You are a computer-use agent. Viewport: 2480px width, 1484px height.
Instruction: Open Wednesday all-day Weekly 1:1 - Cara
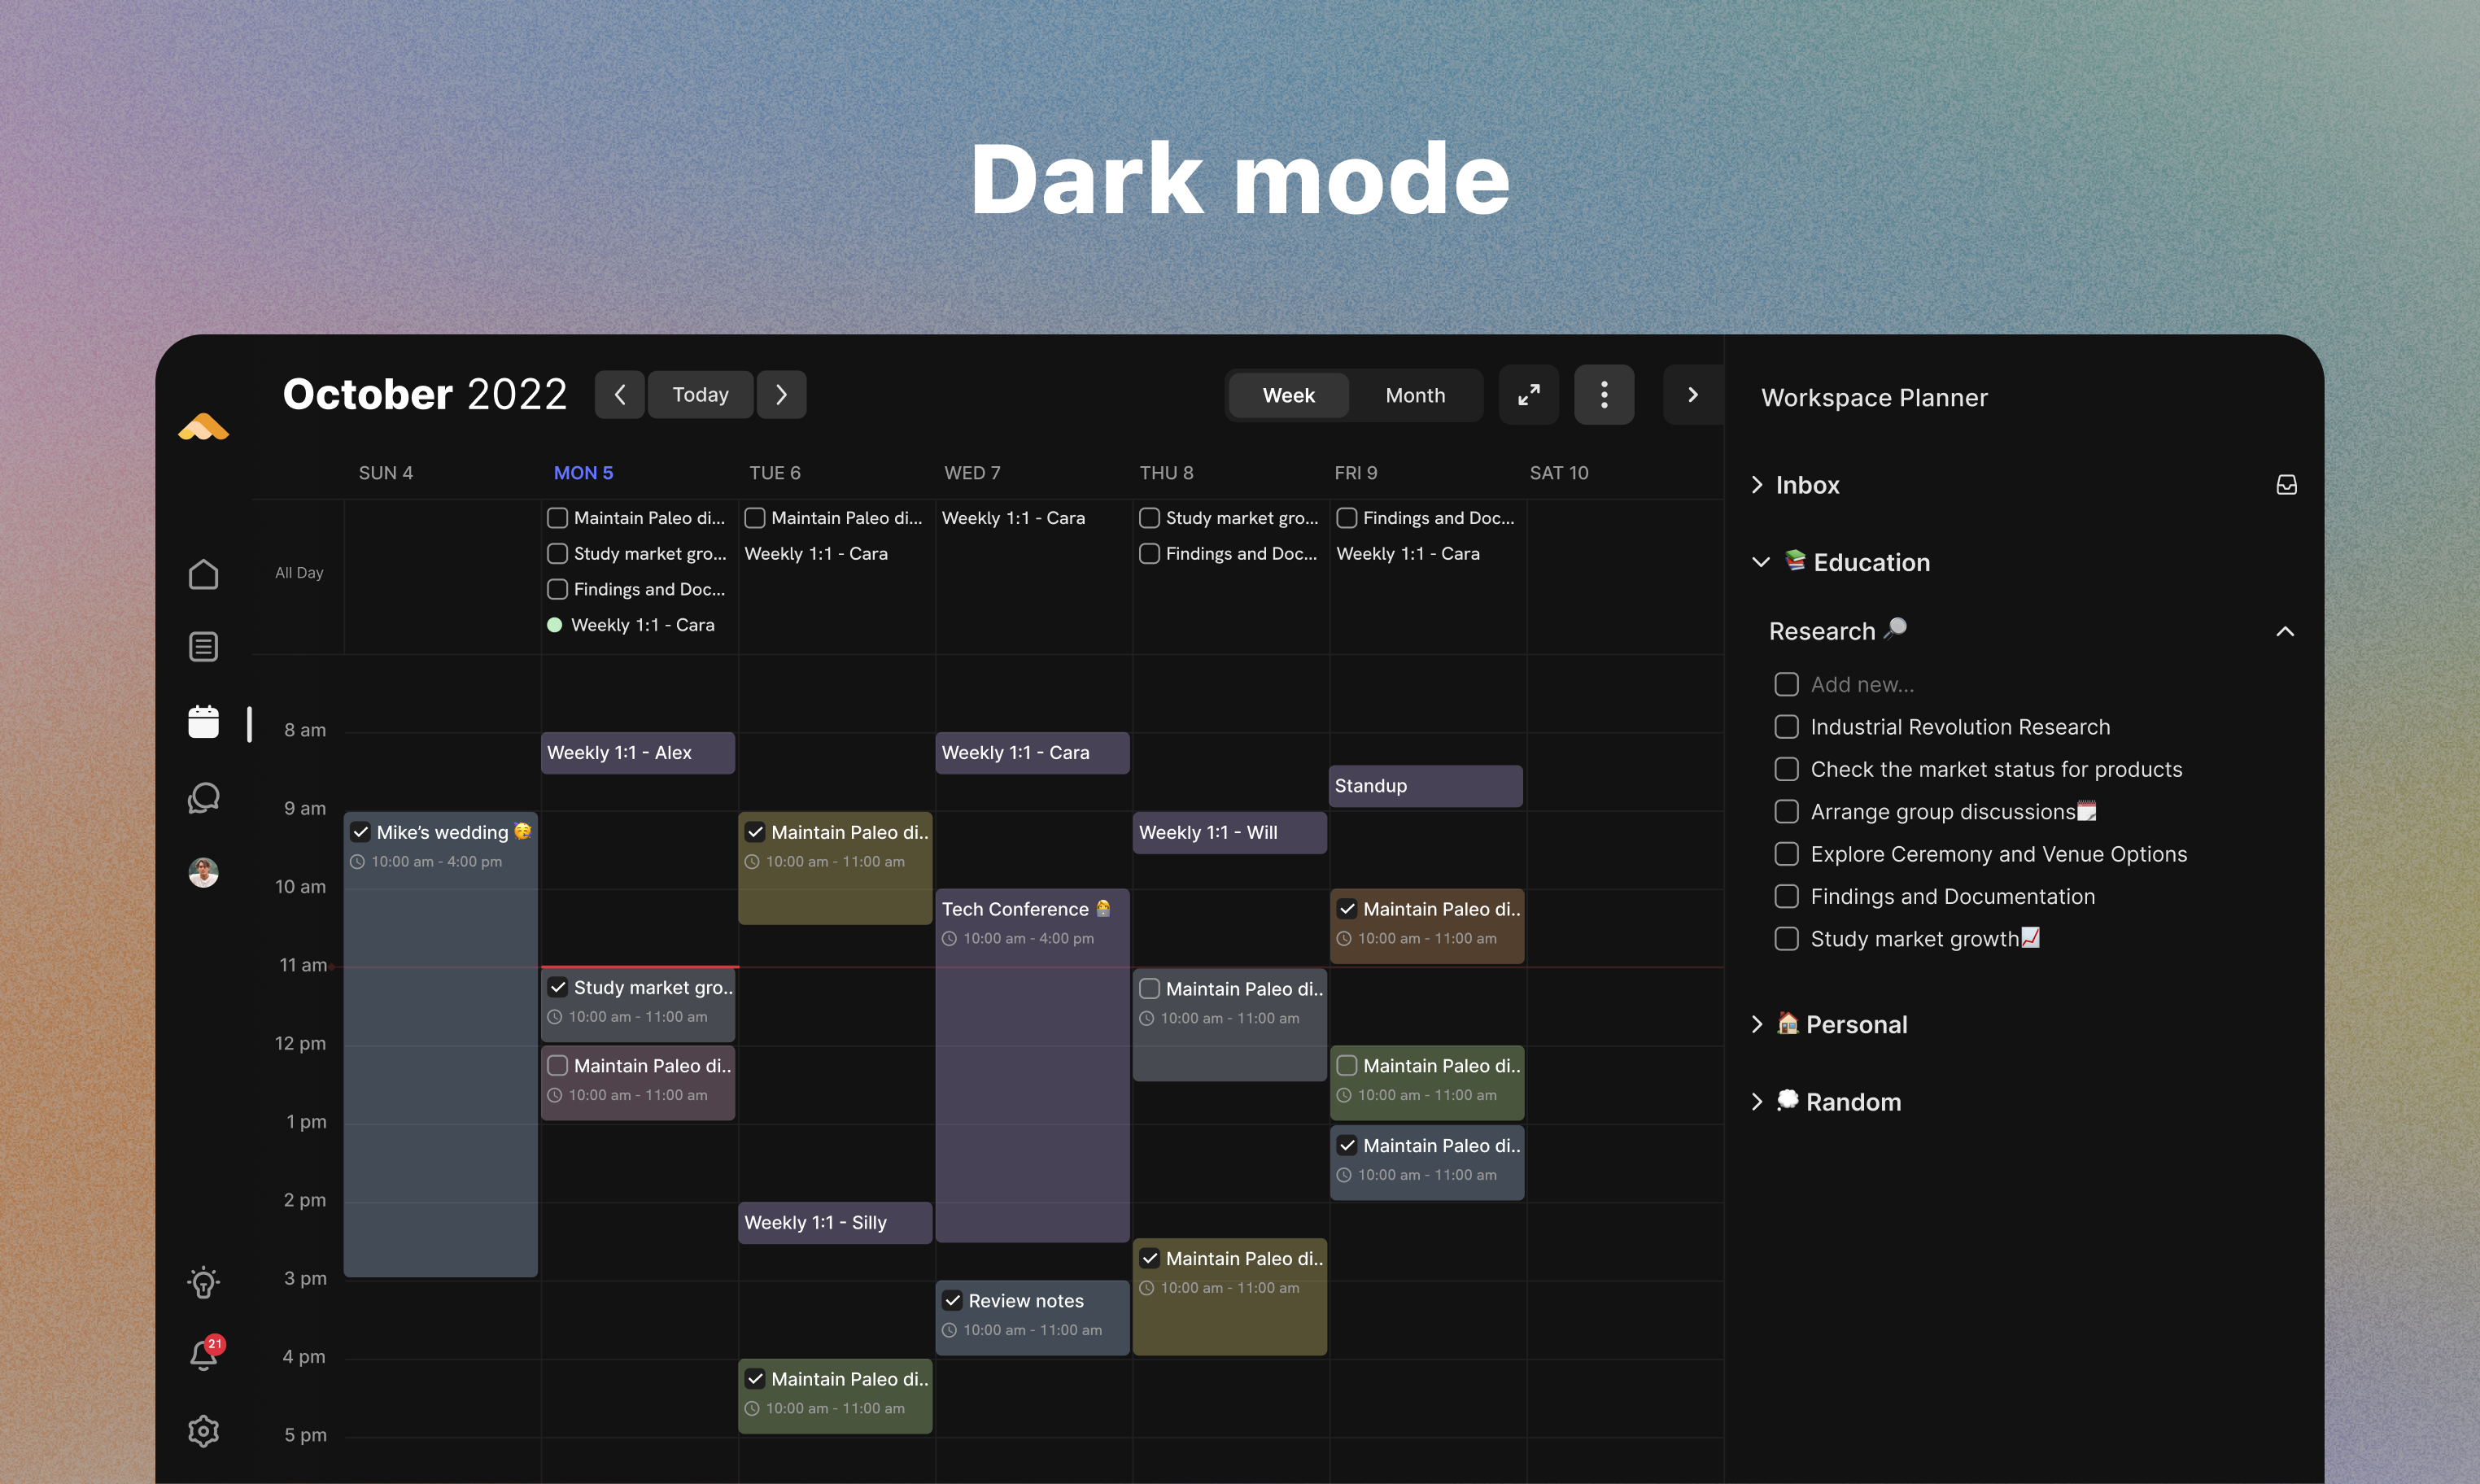pos(1013,518)
